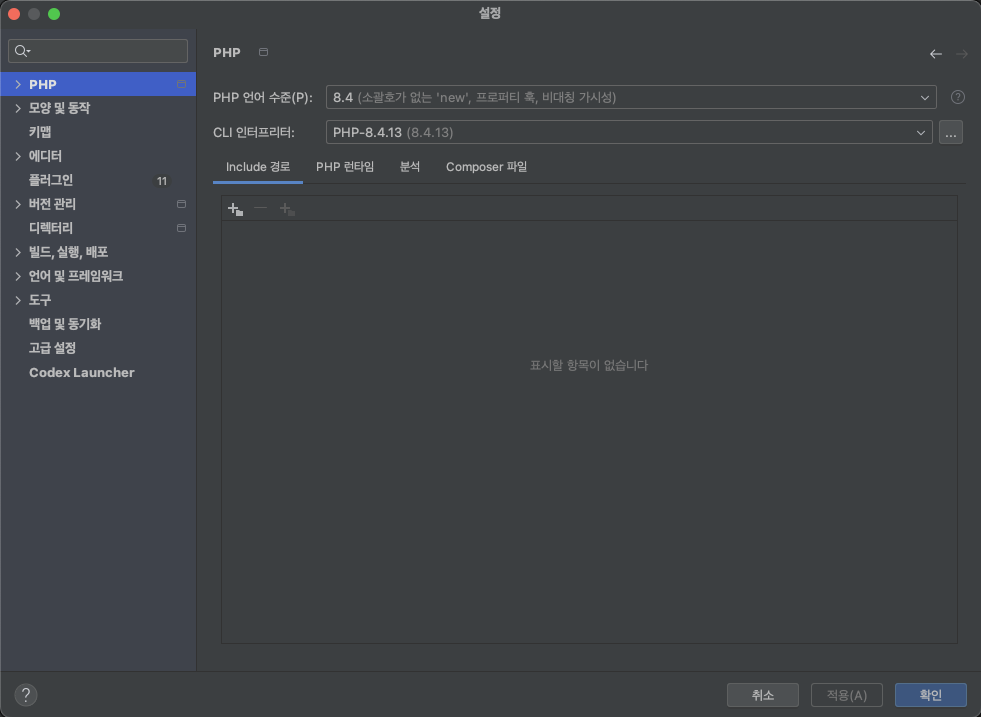The image size is (981, 717).
Task: Click the help icon at bottom left
Action: point(25,694)
